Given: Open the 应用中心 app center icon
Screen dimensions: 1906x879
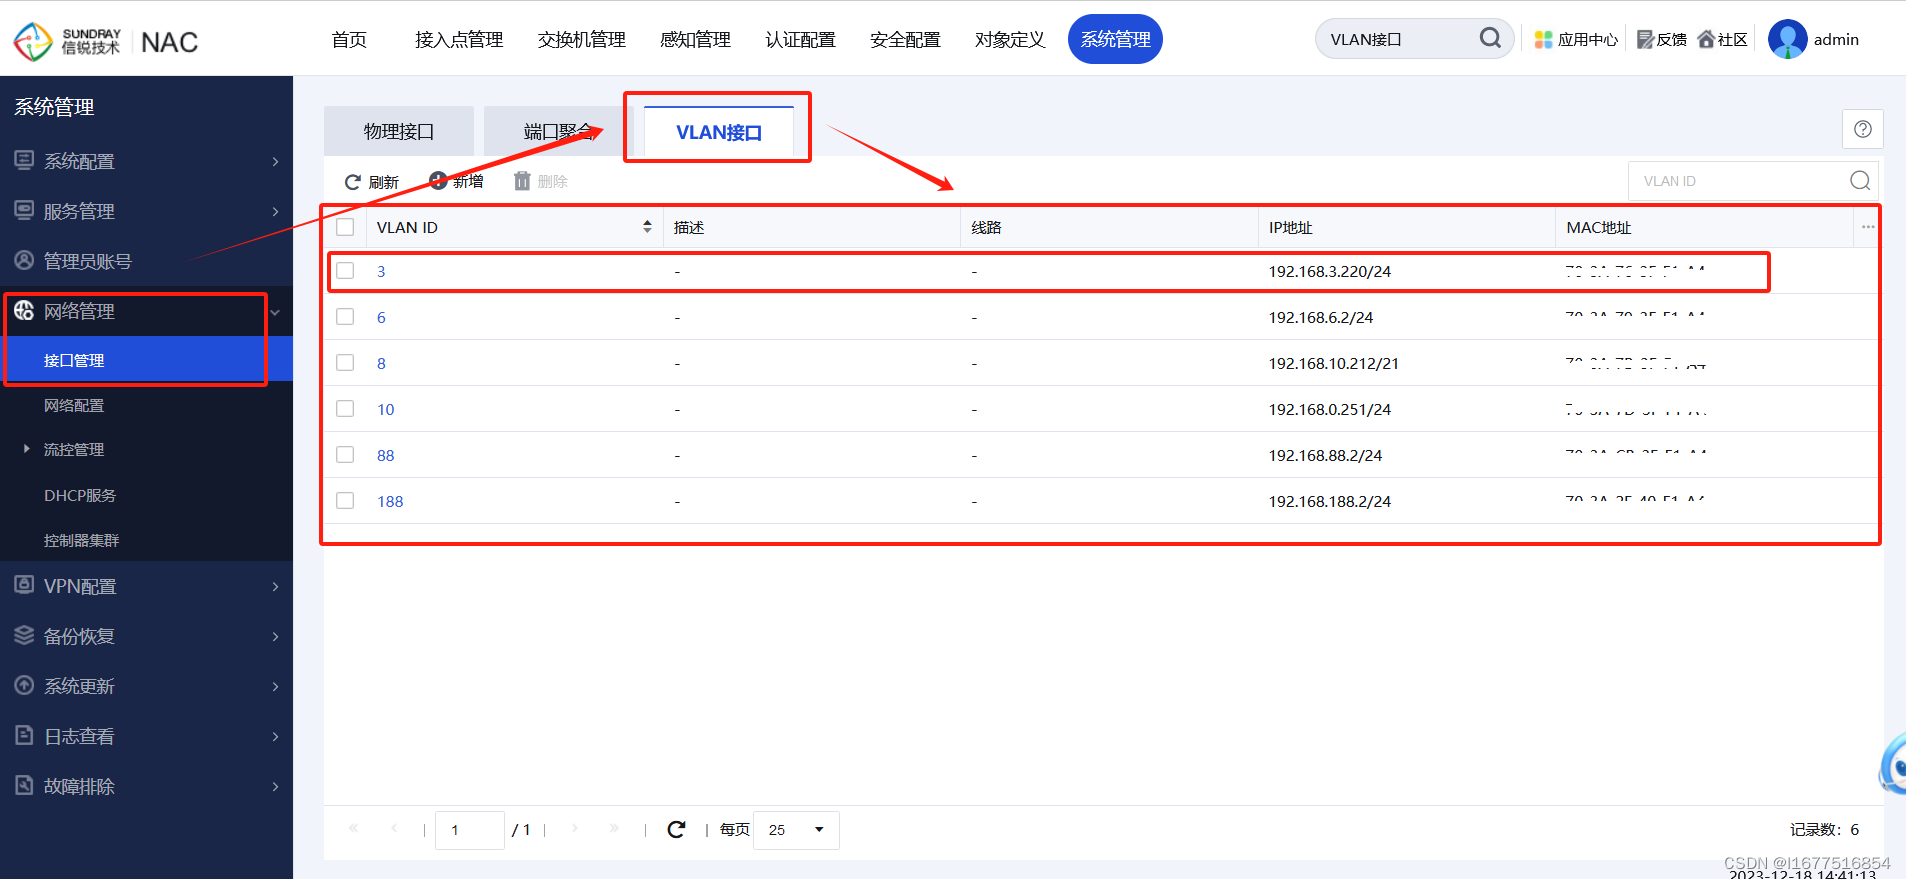Looking at the screenshot, I should tap(1543, 40).
